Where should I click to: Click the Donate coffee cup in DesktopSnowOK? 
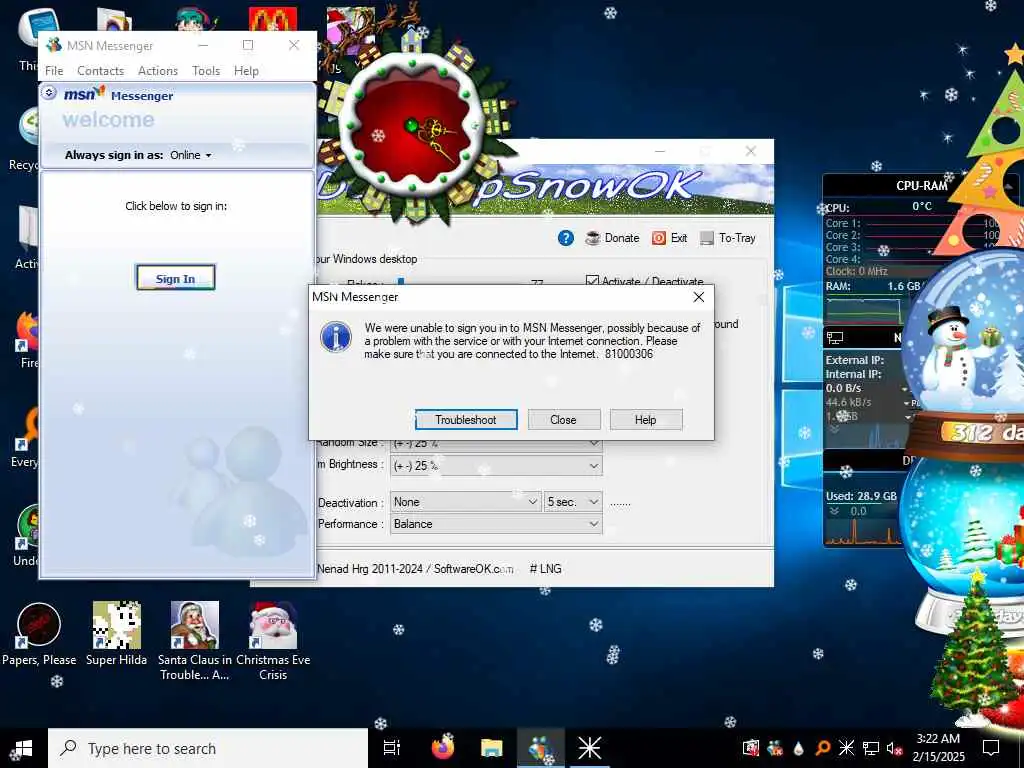point(593,238)
